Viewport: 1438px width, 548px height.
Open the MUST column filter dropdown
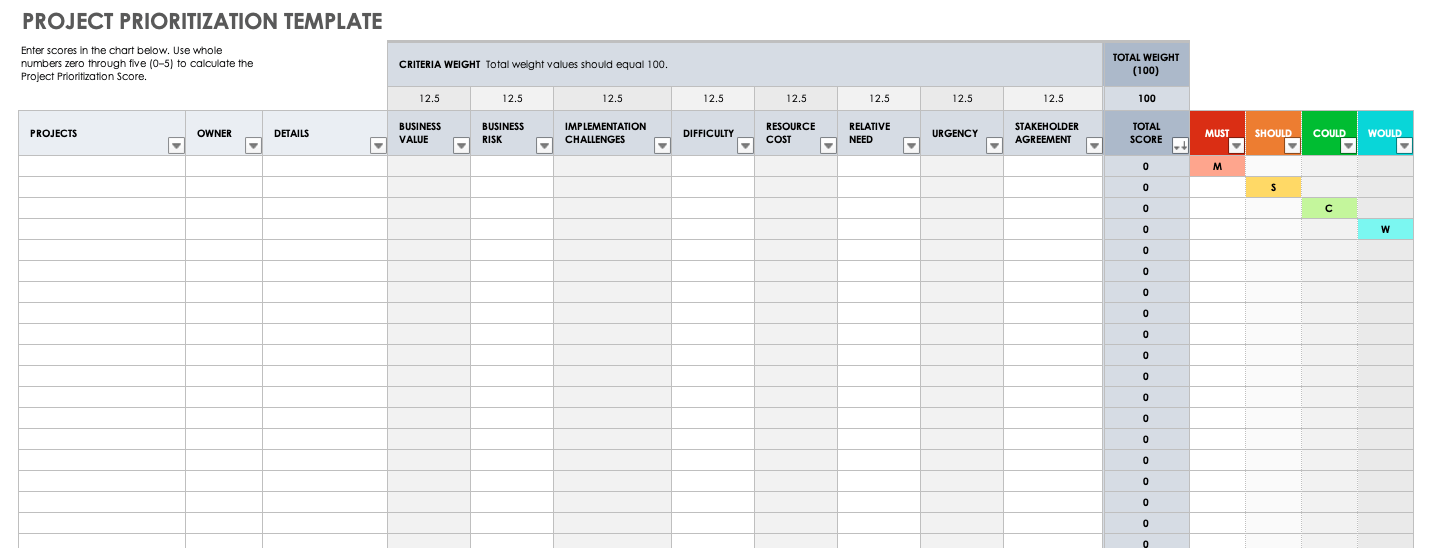point(1236,145)
